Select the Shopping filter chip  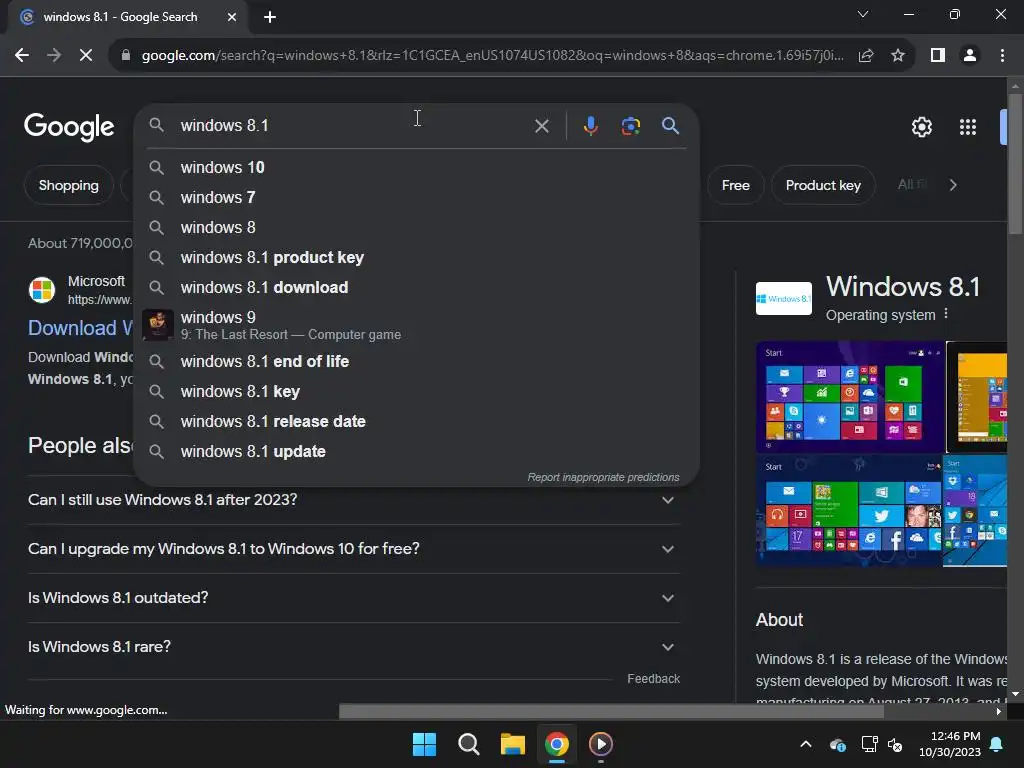point(69,185)
